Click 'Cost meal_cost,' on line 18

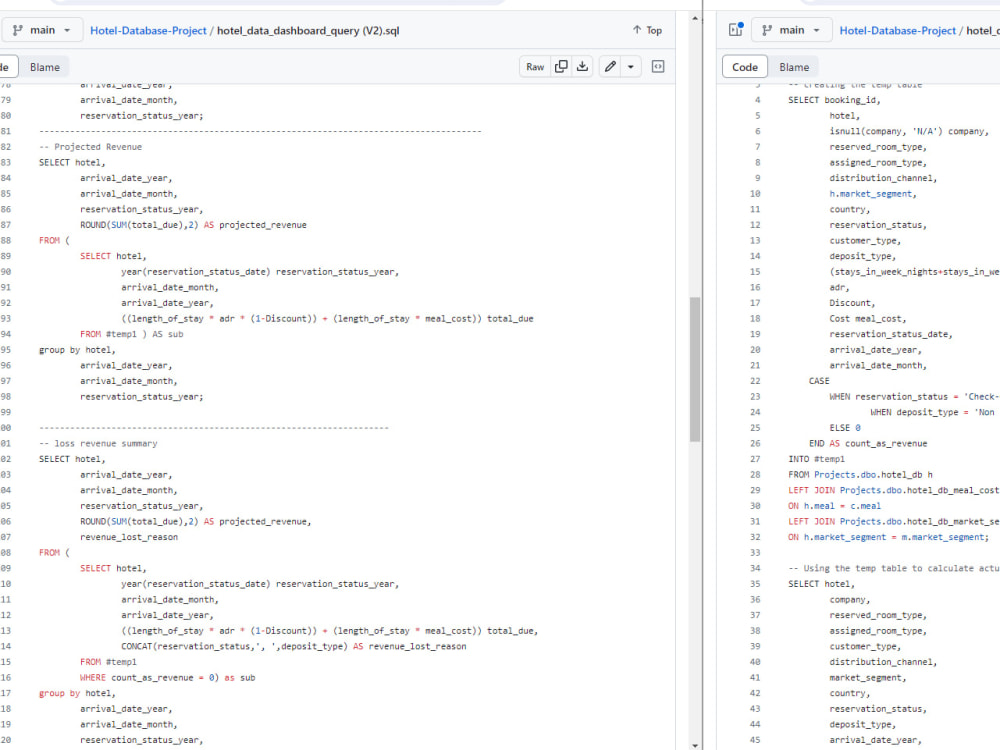[x=867, y=319]
